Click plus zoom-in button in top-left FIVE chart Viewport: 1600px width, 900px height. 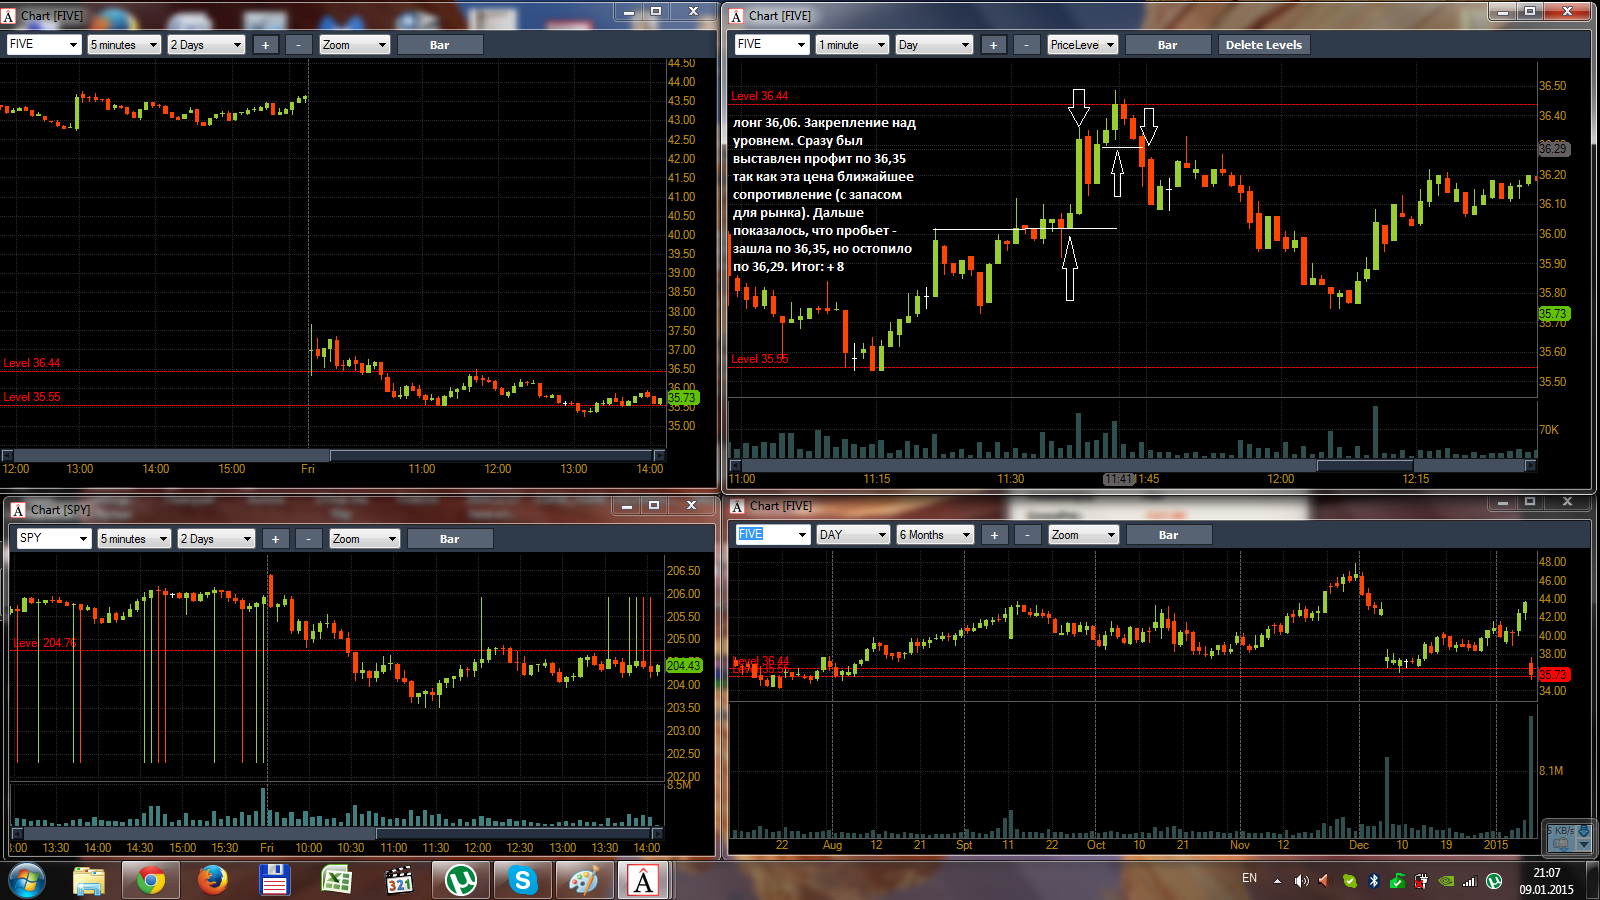pyautogui.click(x=266, y=45)
